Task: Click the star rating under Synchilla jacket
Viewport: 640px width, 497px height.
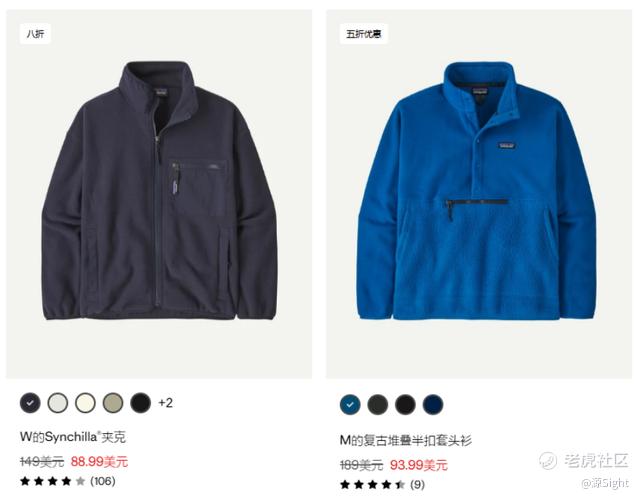Action: tap(53, 481)
